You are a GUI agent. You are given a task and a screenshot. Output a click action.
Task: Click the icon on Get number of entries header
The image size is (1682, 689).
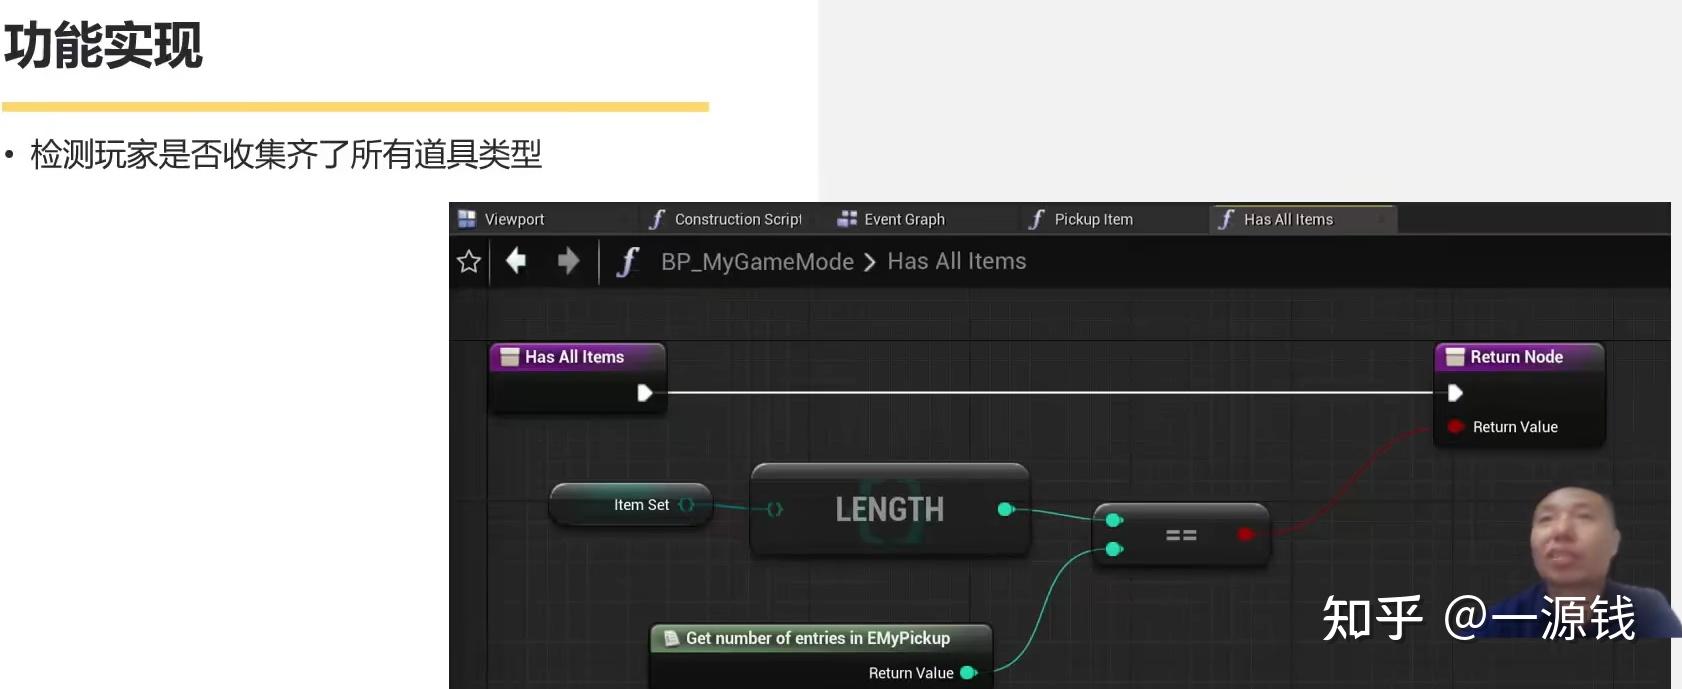pos(672,638)
